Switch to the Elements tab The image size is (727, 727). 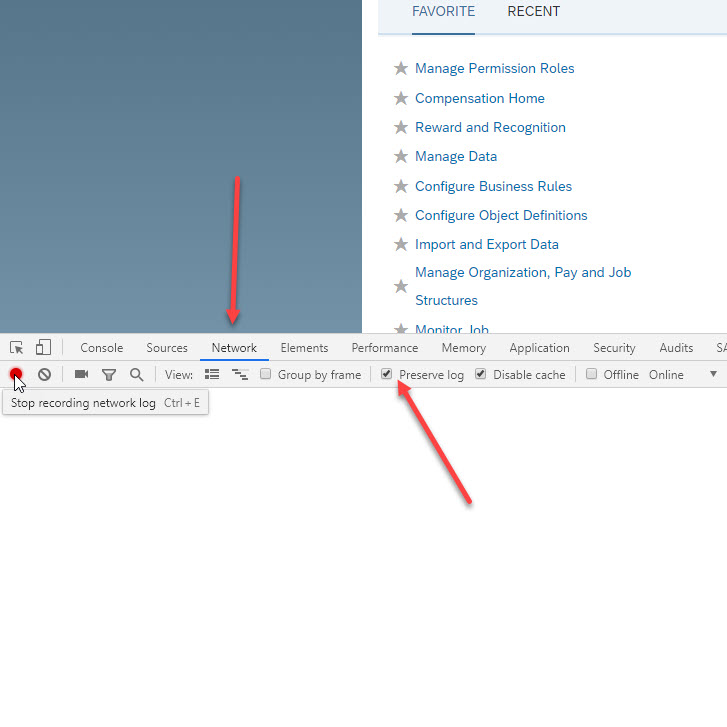[304, 348]
